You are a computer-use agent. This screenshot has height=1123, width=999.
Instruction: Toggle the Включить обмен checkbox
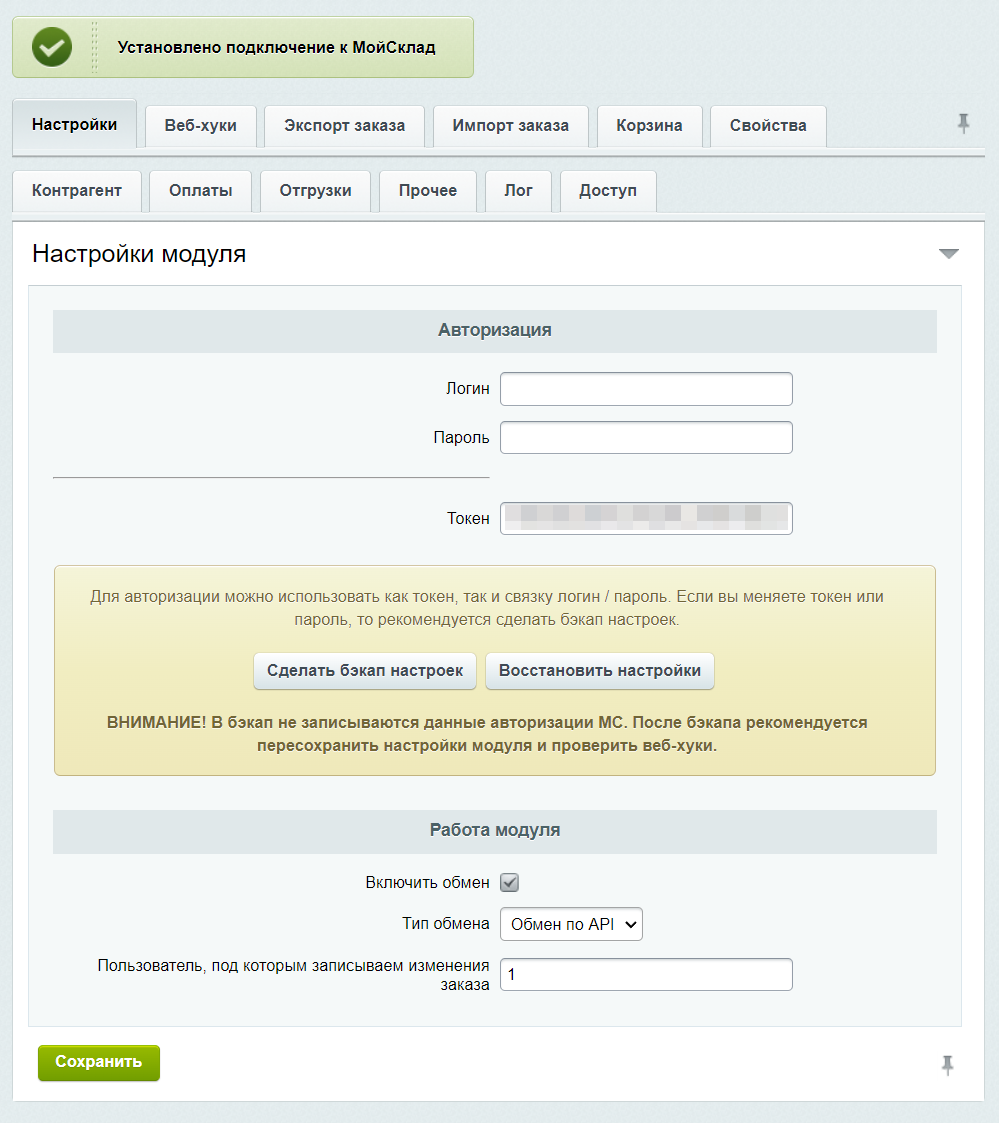[x=510, y=883]
